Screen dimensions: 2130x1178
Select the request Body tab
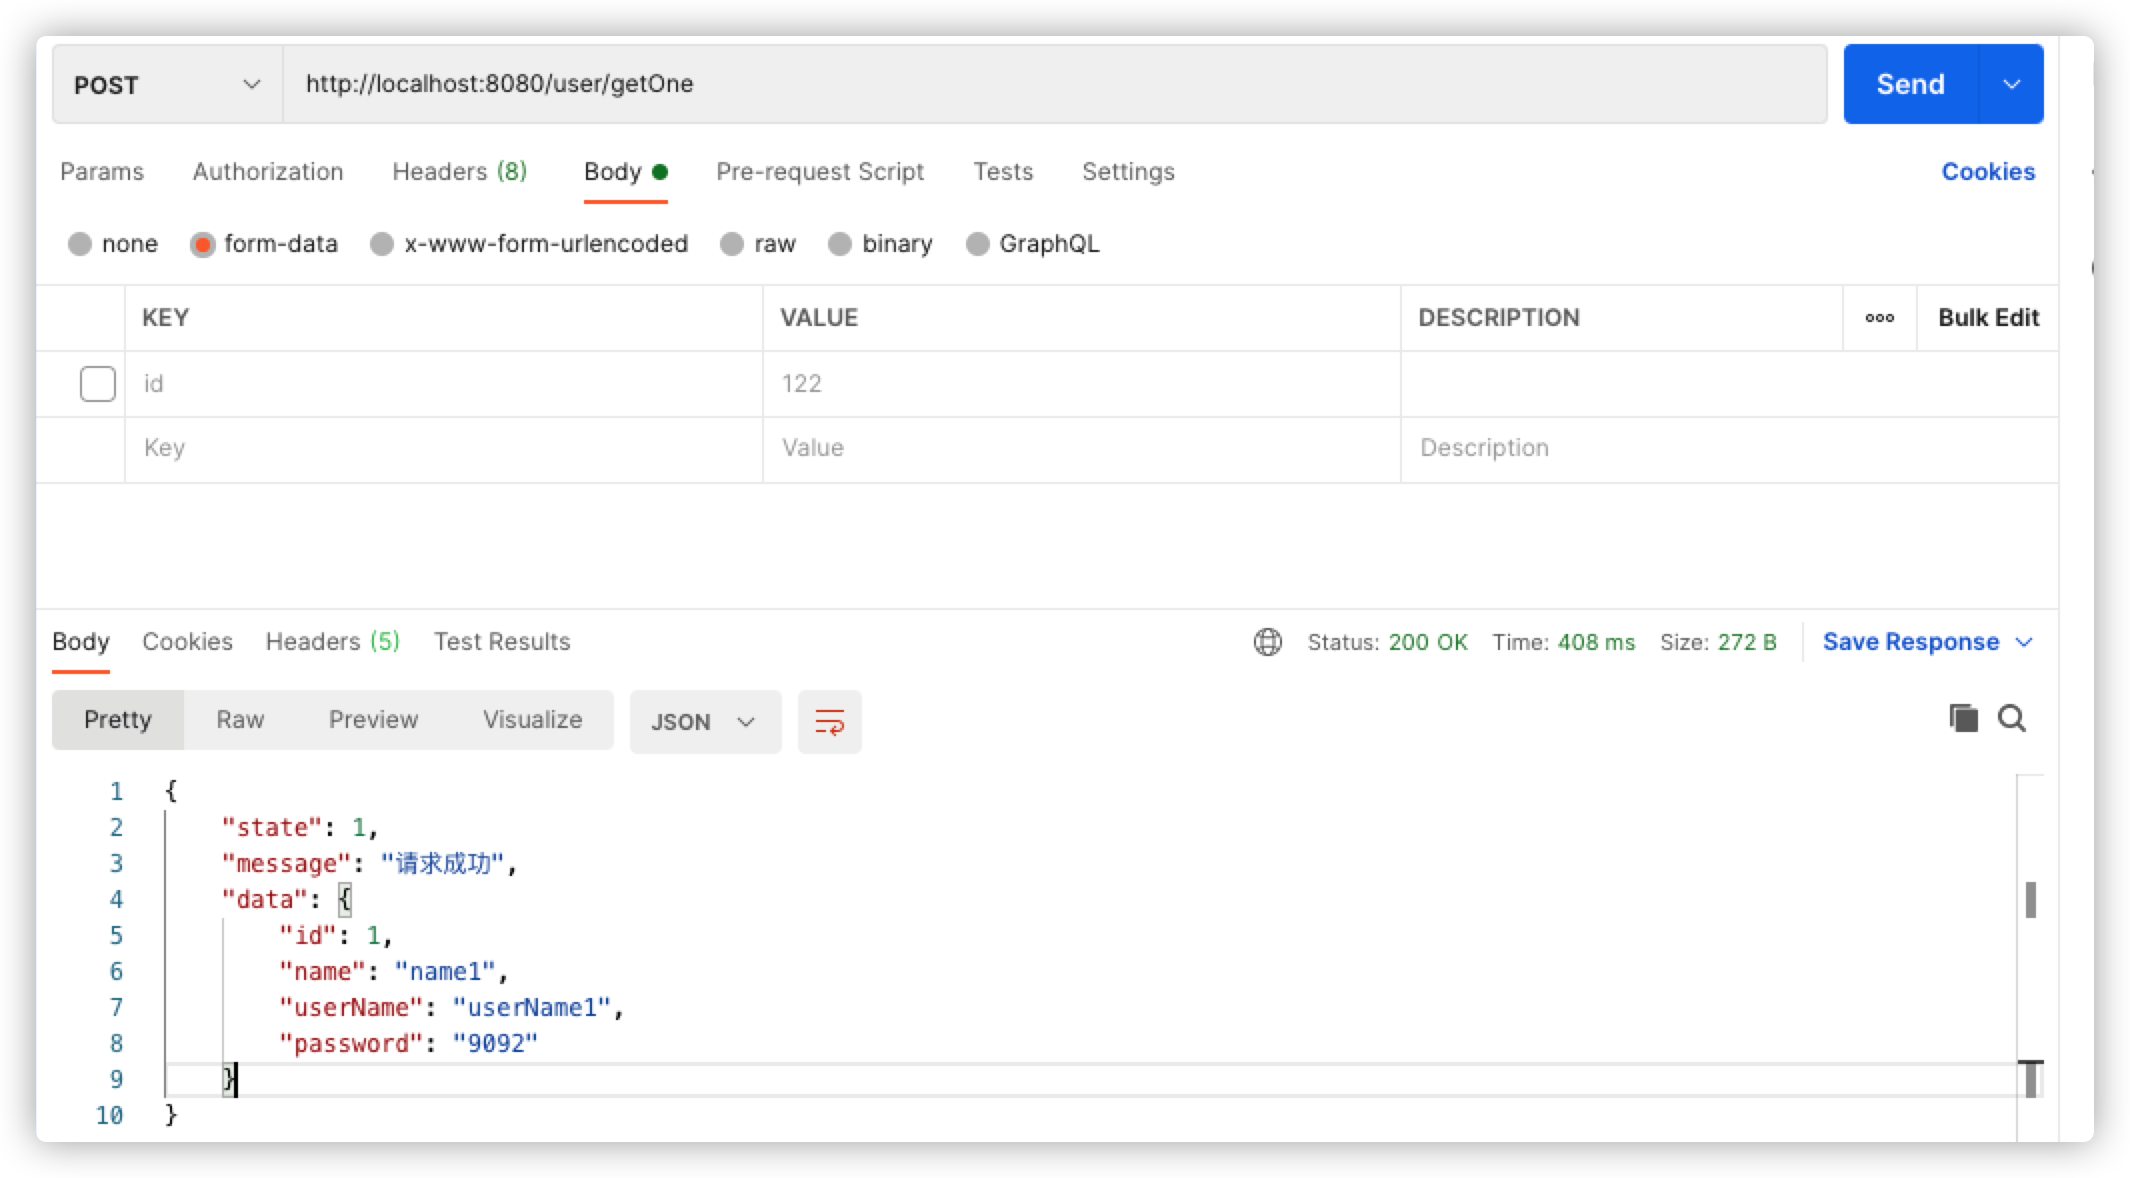[x=625, y=172]
